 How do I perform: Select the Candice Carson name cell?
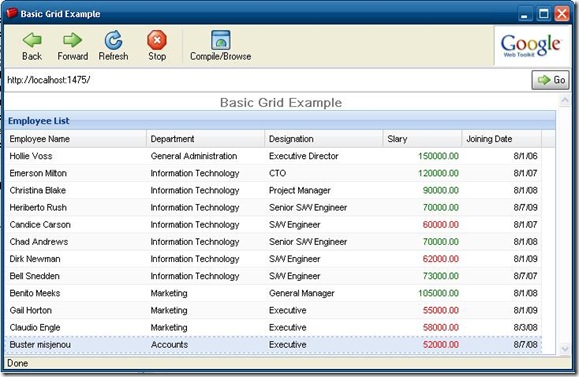coord(40,225)
